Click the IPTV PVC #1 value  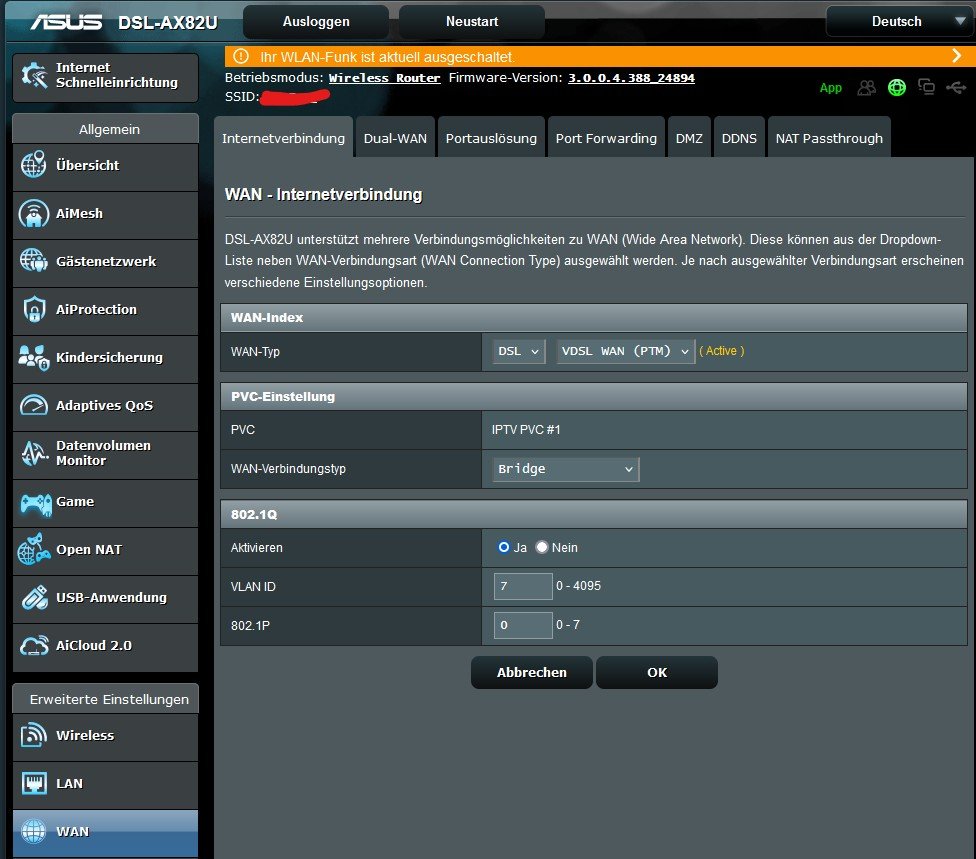coord(526,430)
